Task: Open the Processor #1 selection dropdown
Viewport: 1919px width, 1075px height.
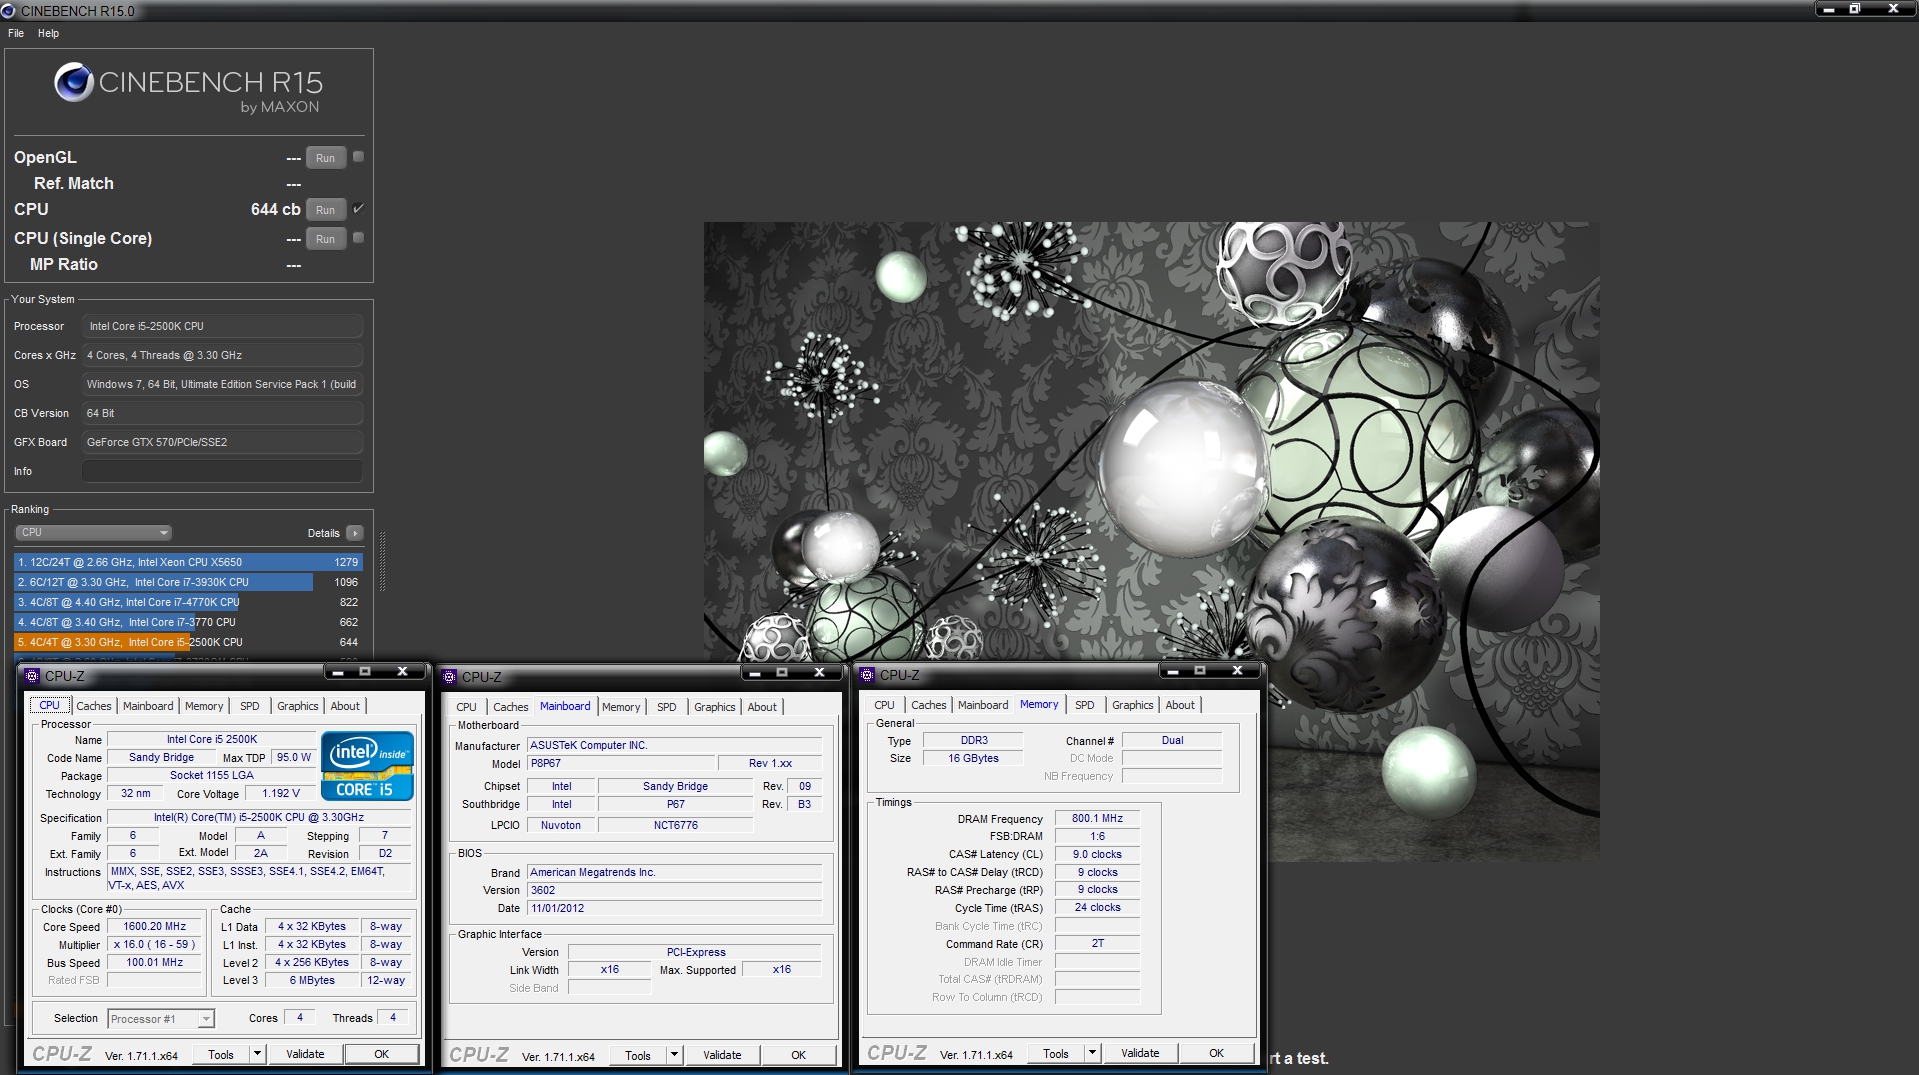Action: point(161,1019)
